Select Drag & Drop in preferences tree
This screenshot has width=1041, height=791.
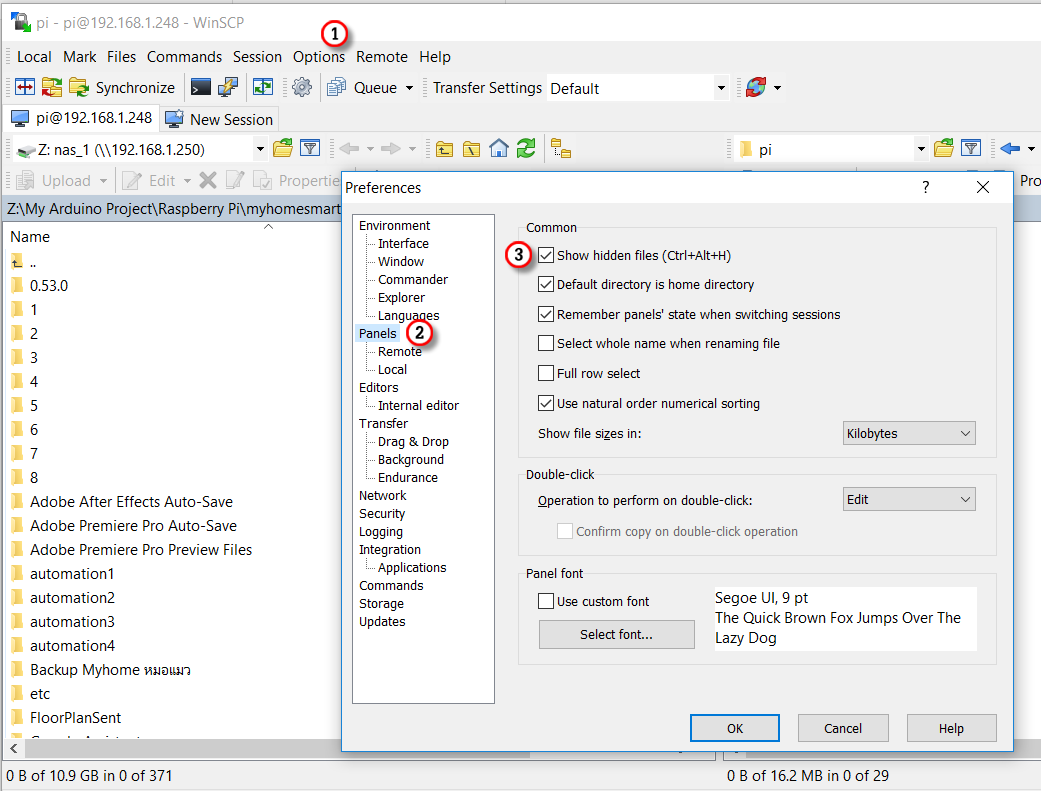pos(414,442)
